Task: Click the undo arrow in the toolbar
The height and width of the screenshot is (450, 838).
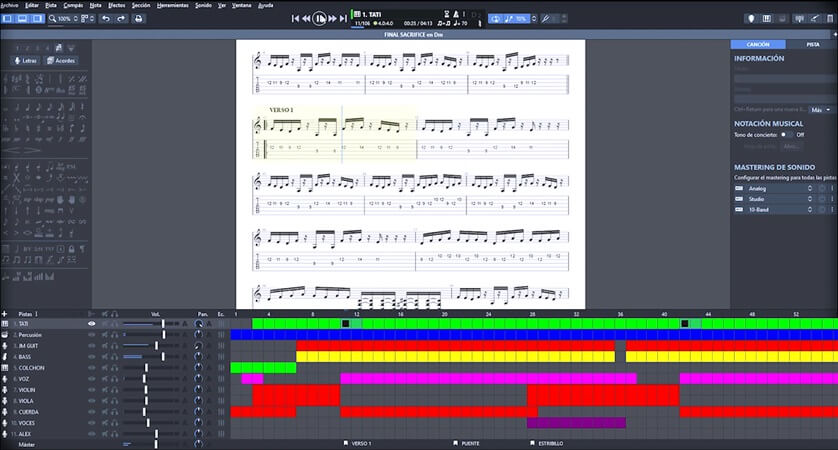Action: coord(106,19)
